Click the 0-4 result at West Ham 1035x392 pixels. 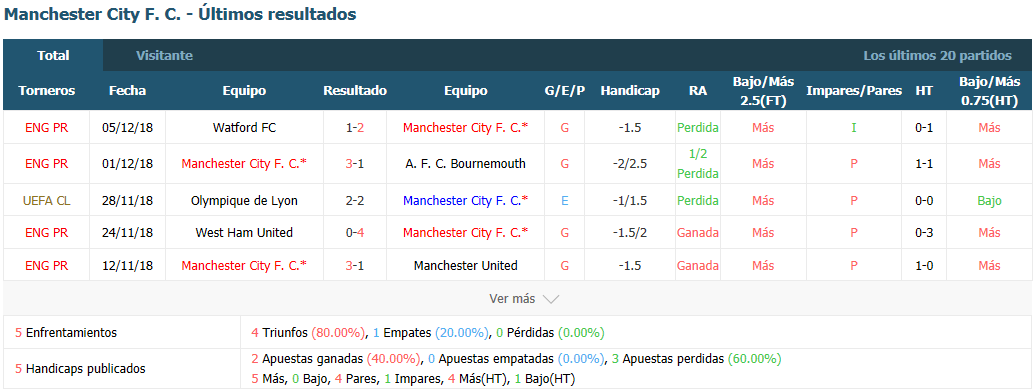(355, 232)
